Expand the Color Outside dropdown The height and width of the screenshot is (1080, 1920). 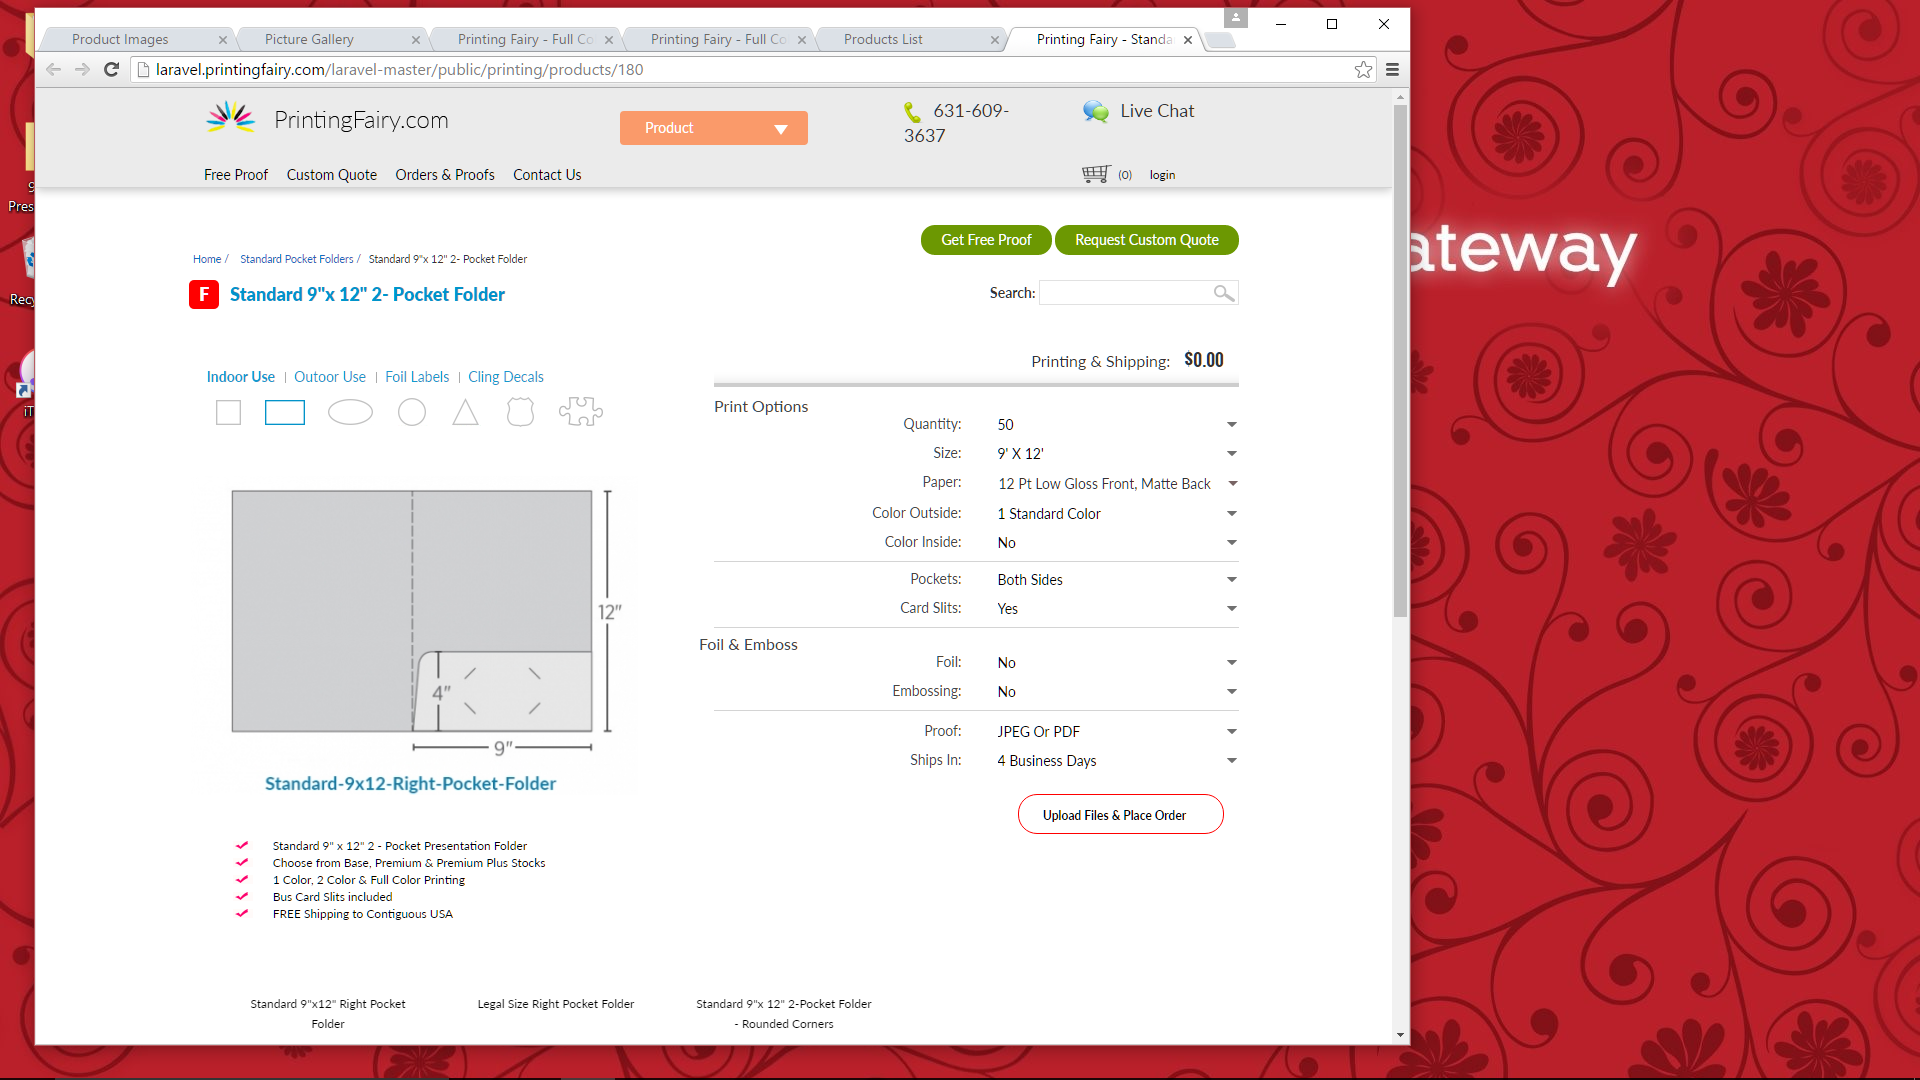click(x=1116, y=514)
